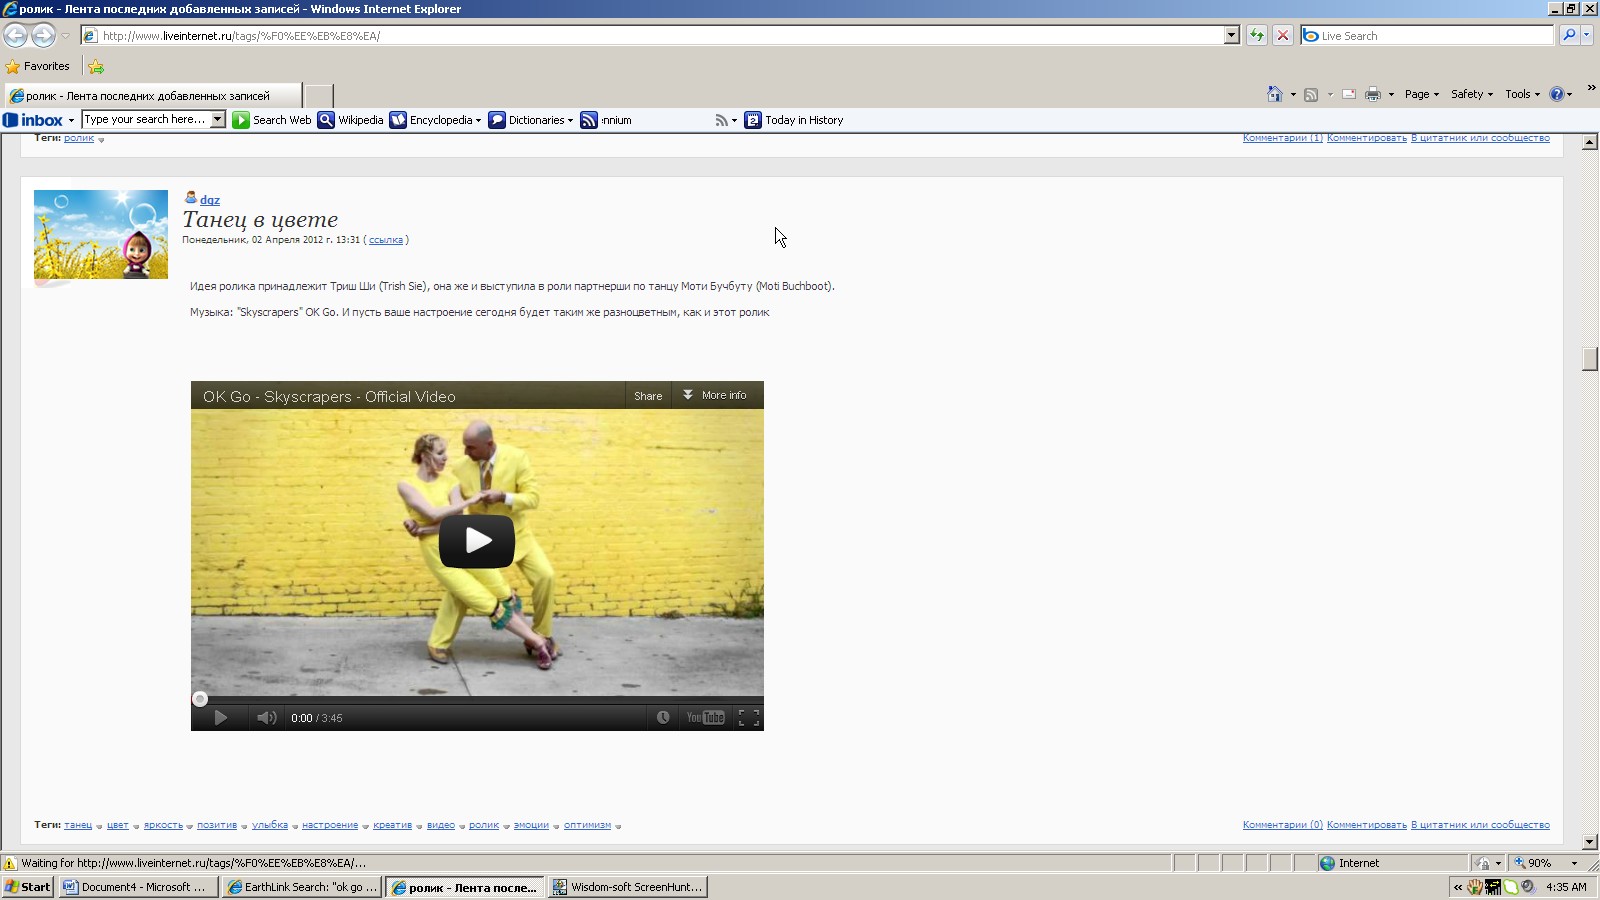Expand the command bar overflow chevron
Screen dimensions: 1600x900
coord(1591,88)
